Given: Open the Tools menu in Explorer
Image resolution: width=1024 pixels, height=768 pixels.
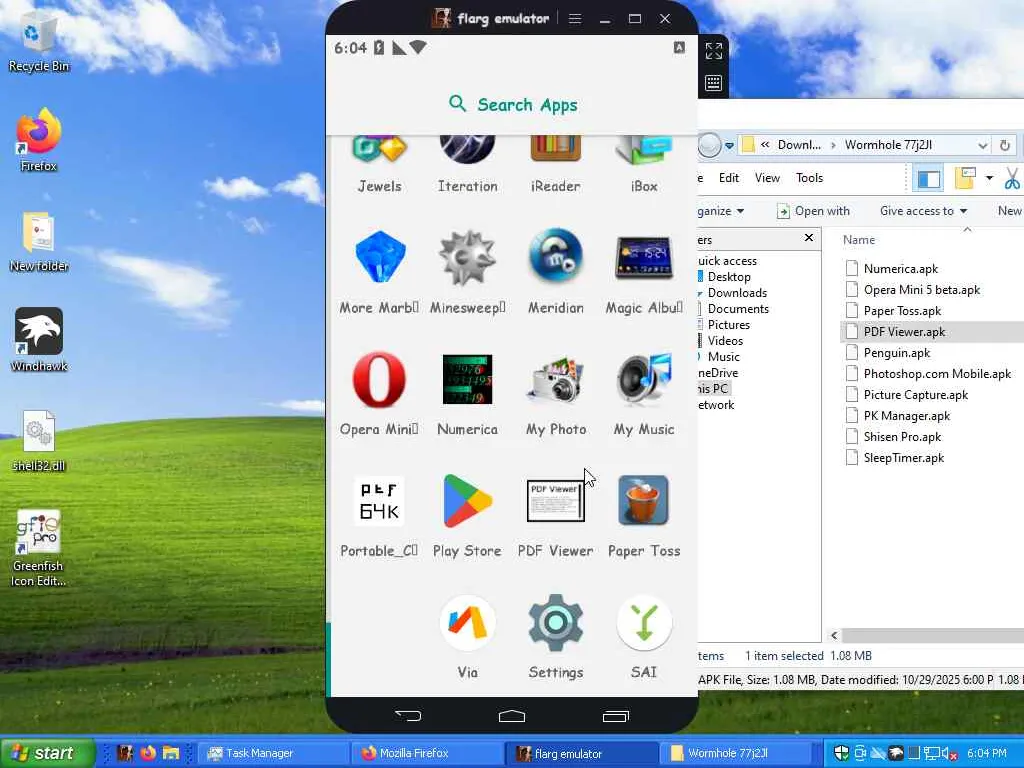Looking at the screenshot, I should (809, 178).
